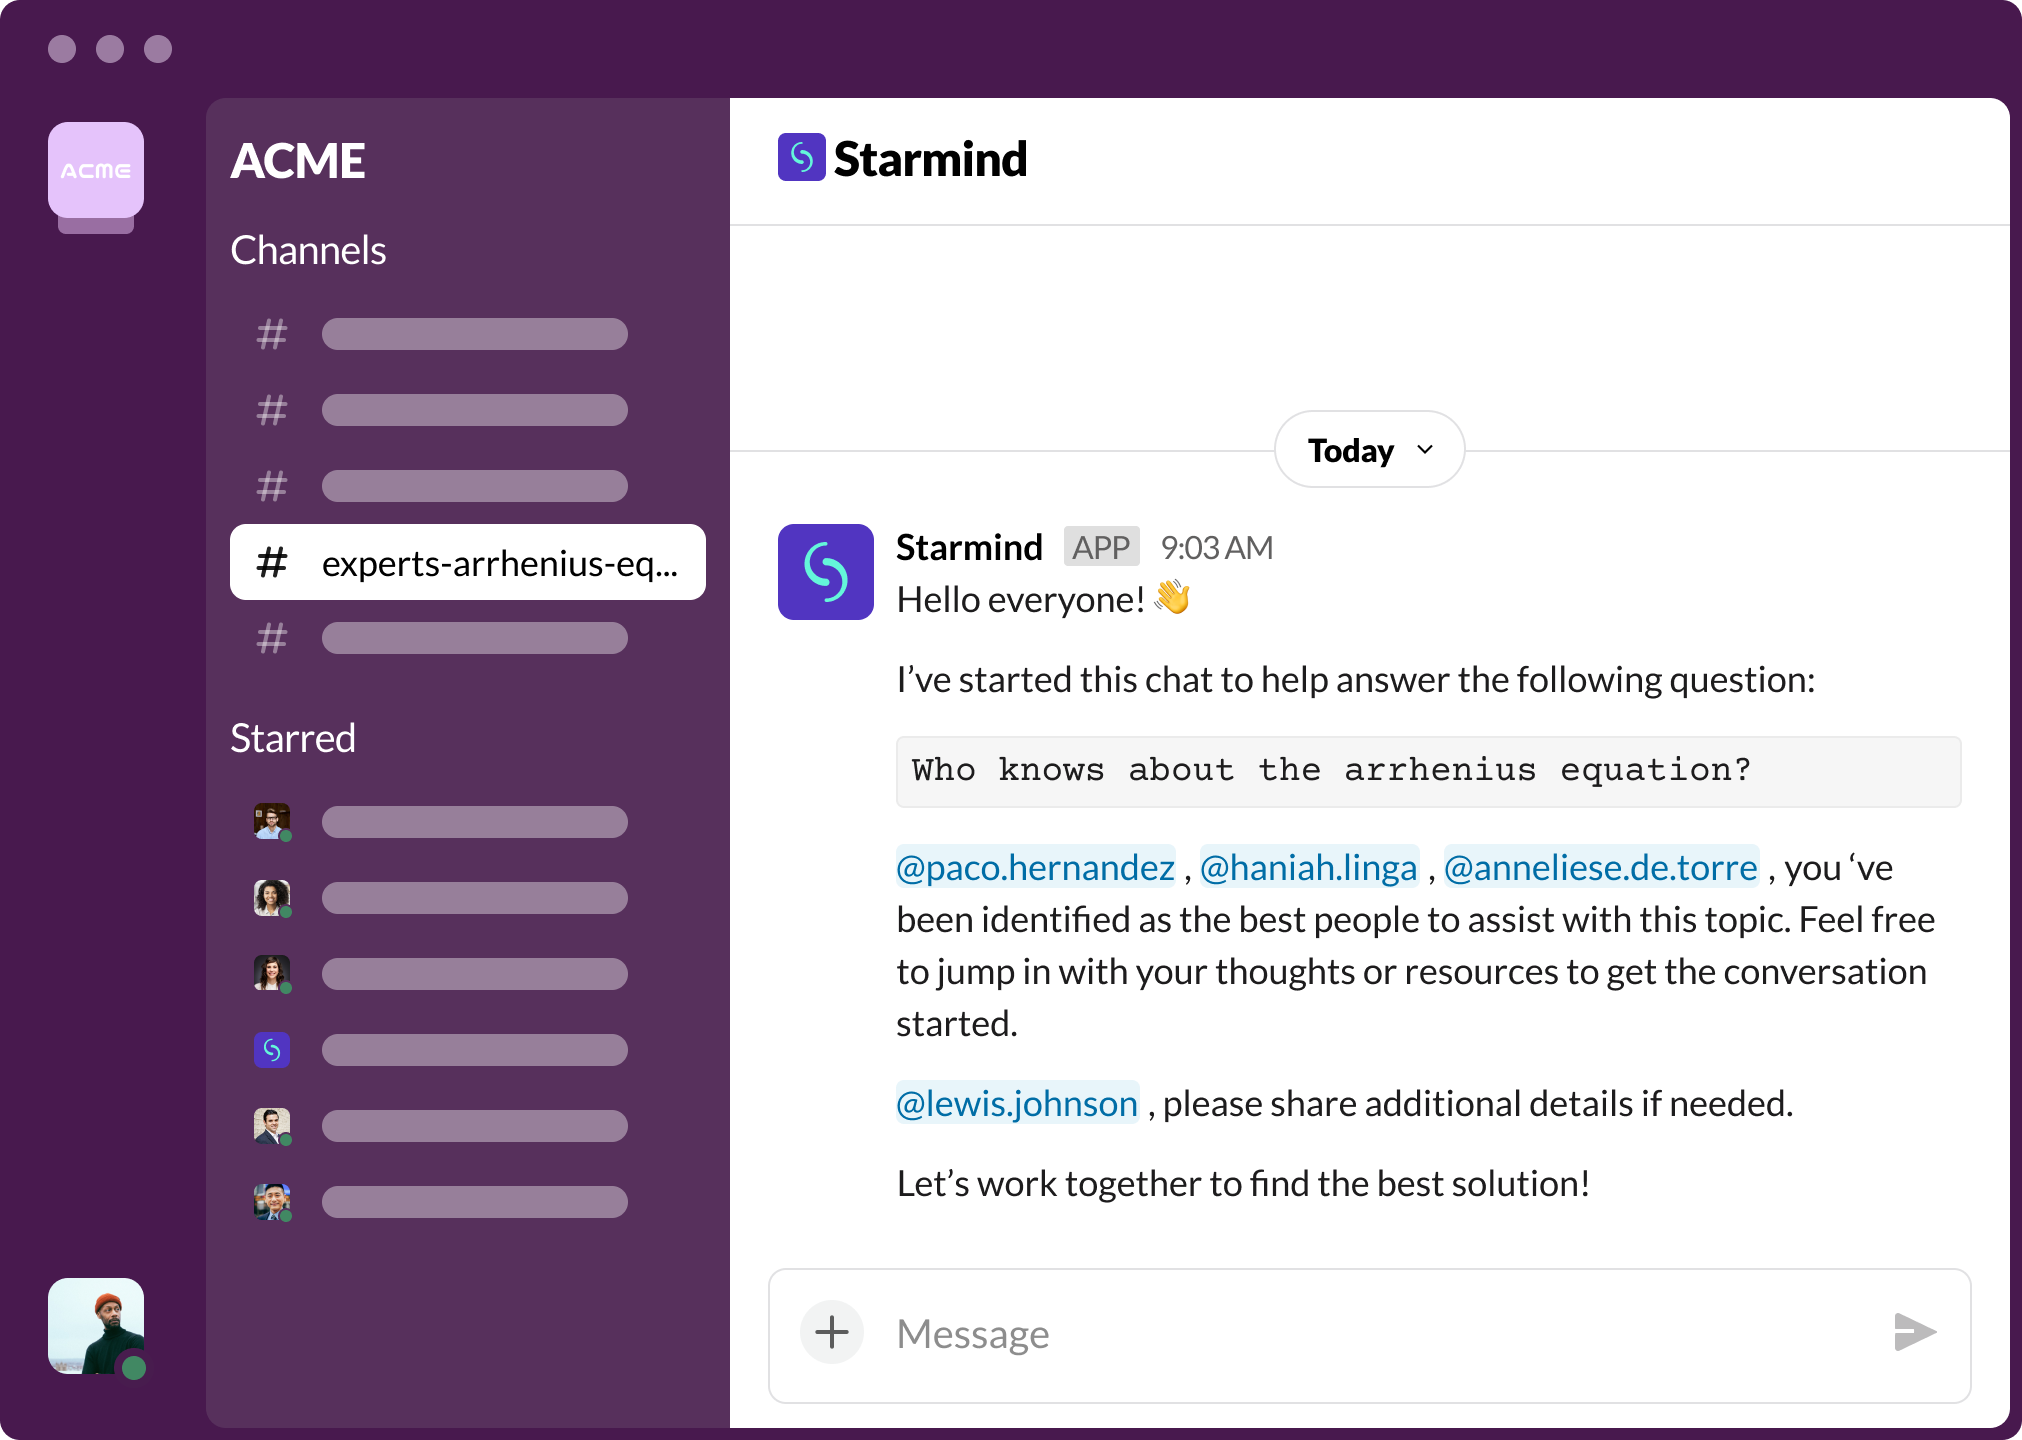Click the plus icon in the message bar
The image size is (2022, 1440).
point(830,1332)
